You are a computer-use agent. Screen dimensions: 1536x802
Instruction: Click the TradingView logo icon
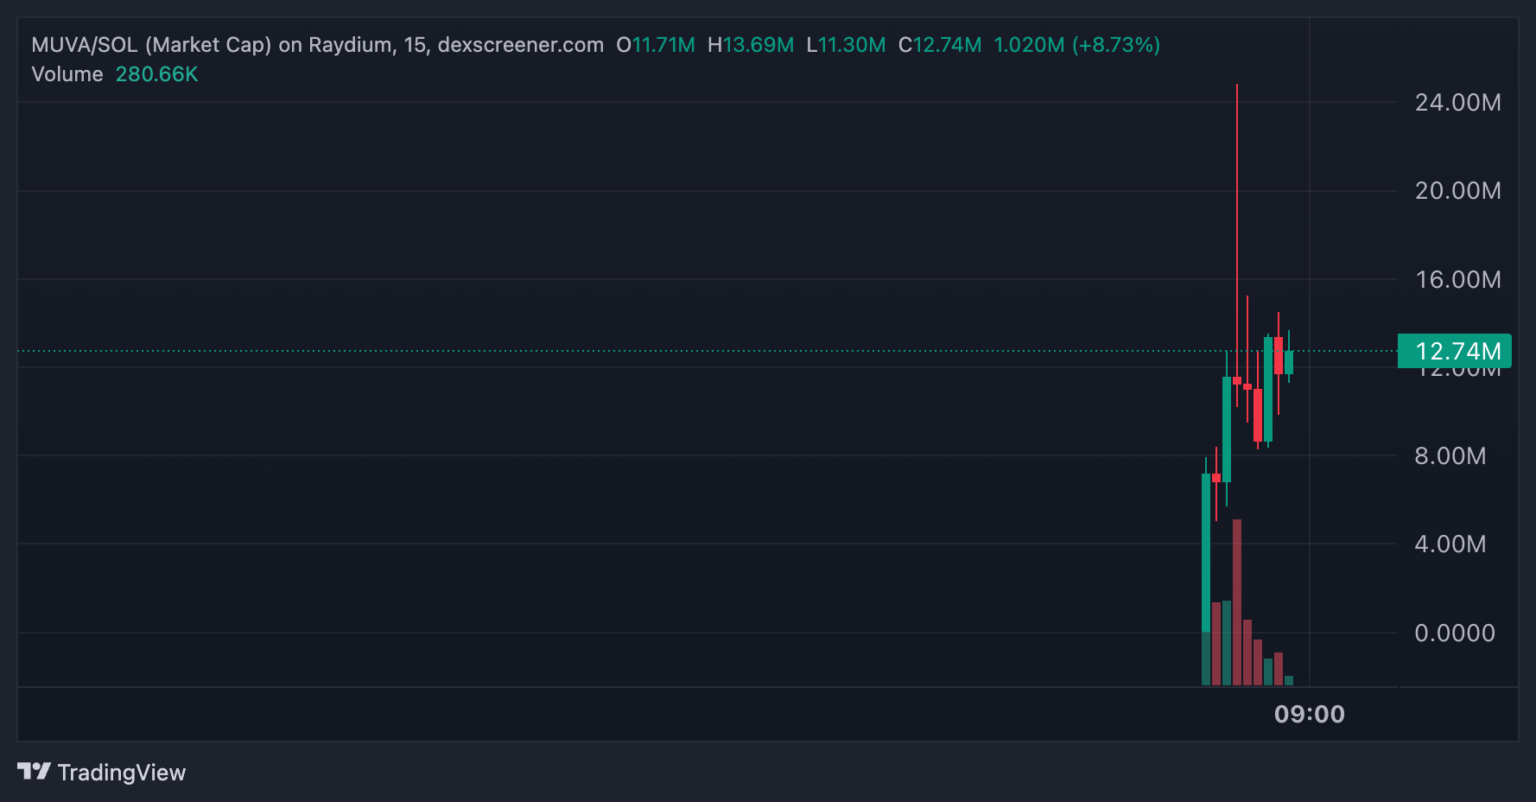coord(34,772)
